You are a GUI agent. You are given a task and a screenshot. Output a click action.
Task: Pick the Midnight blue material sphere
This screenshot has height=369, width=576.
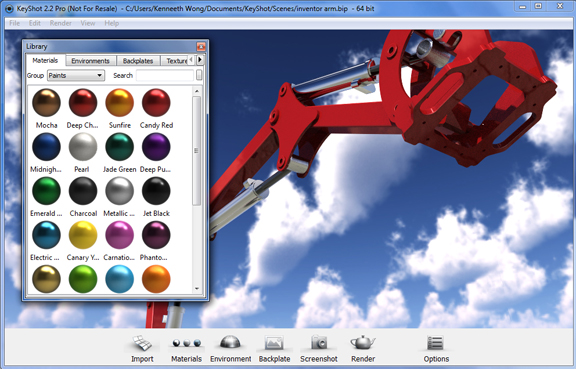pos(46,147)
